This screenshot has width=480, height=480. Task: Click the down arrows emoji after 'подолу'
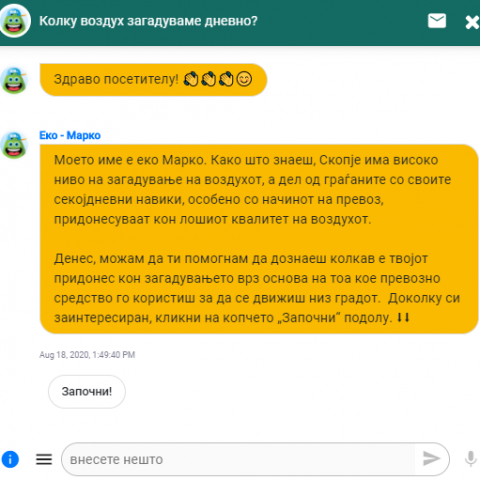pyautogui.click(x=403, y=318)
